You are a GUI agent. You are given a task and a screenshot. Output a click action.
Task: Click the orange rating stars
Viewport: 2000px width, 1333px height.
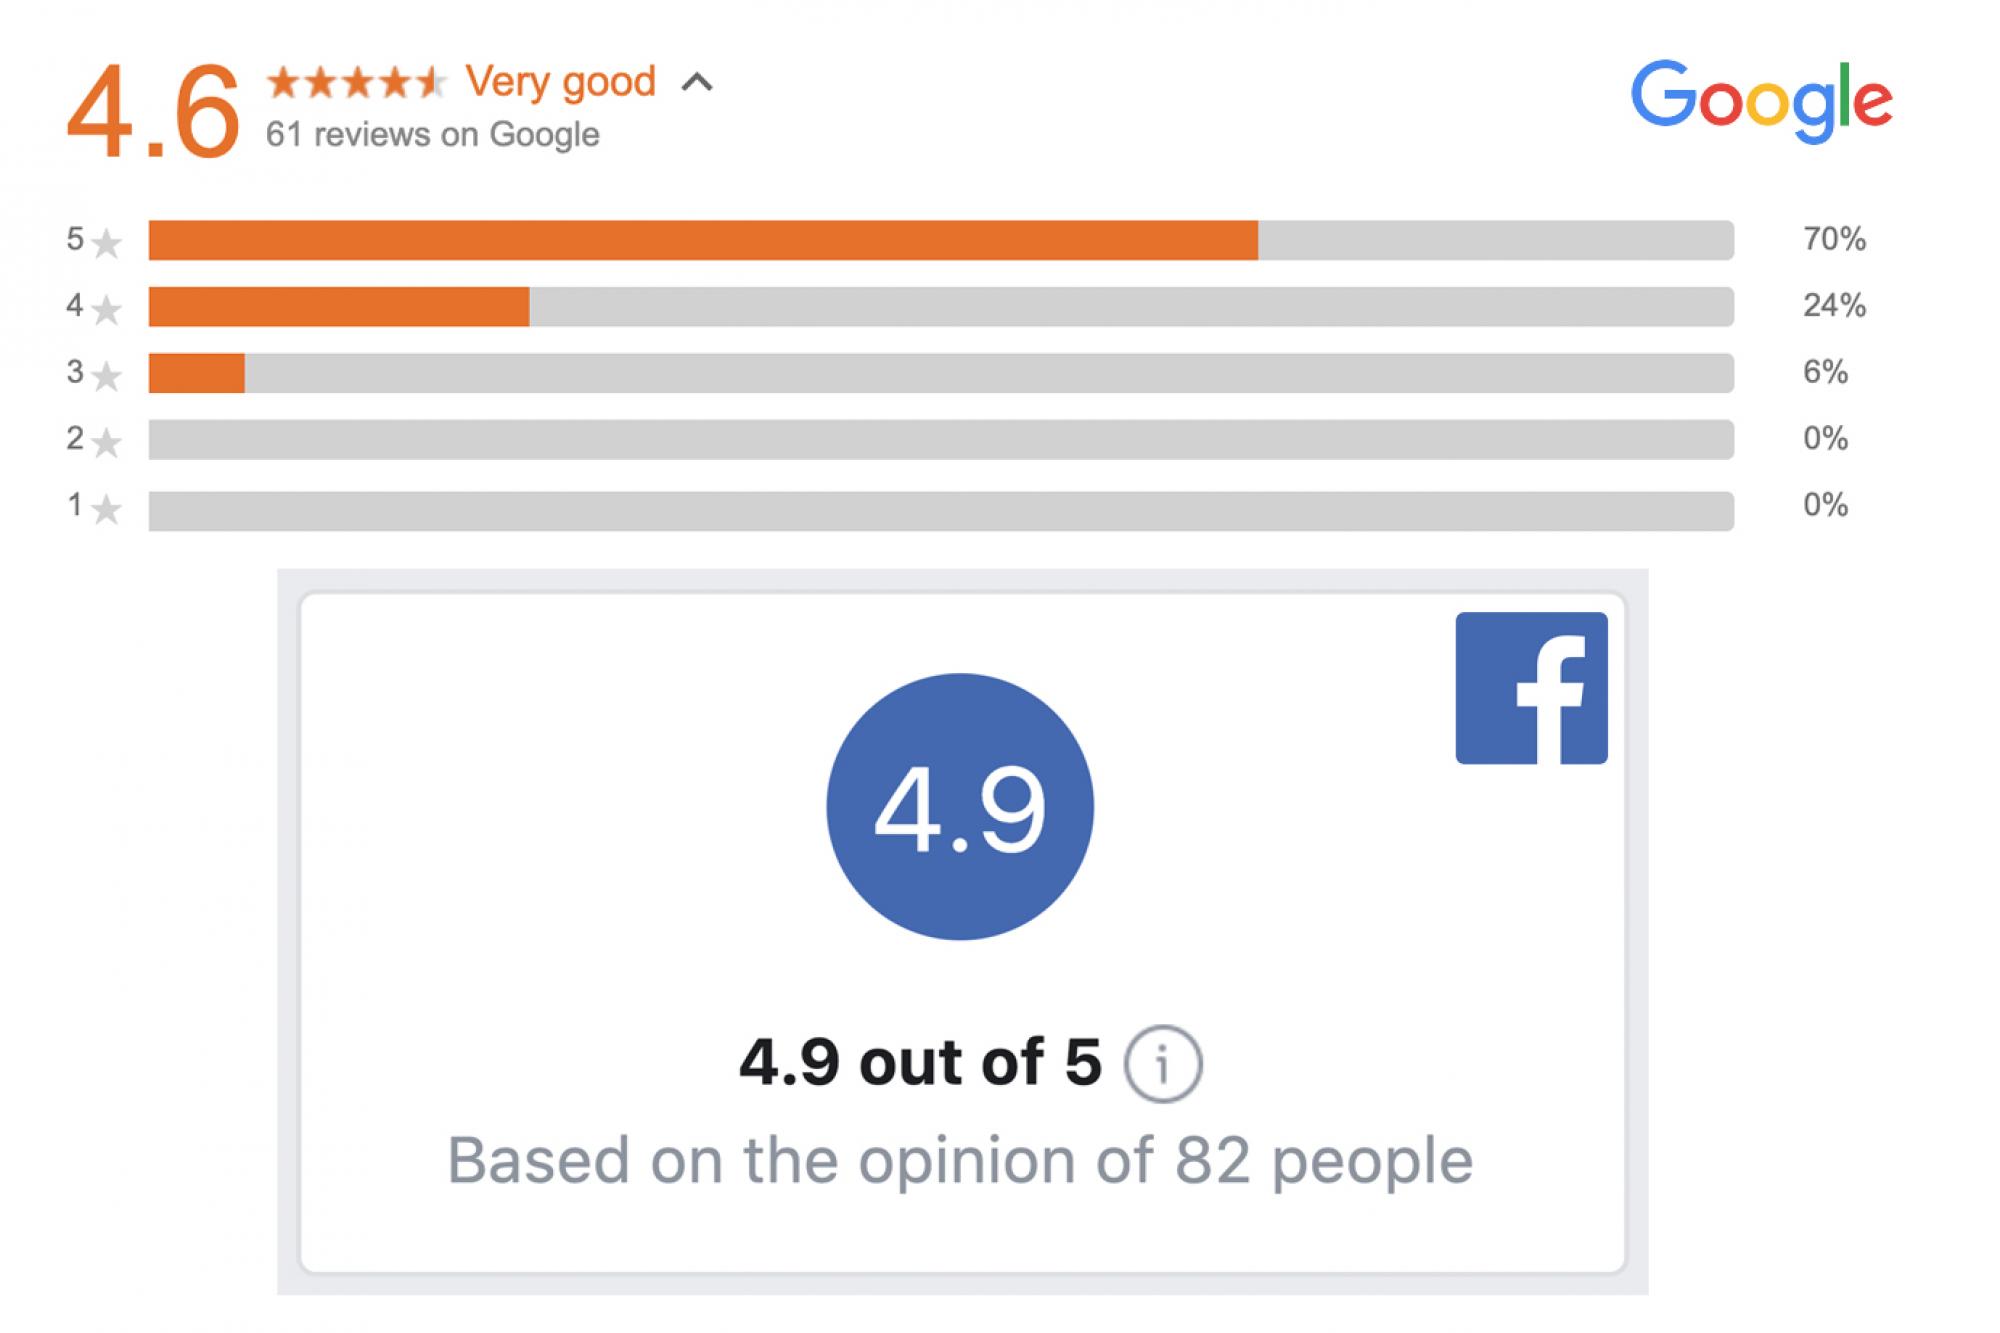click(x=356, y=82)
